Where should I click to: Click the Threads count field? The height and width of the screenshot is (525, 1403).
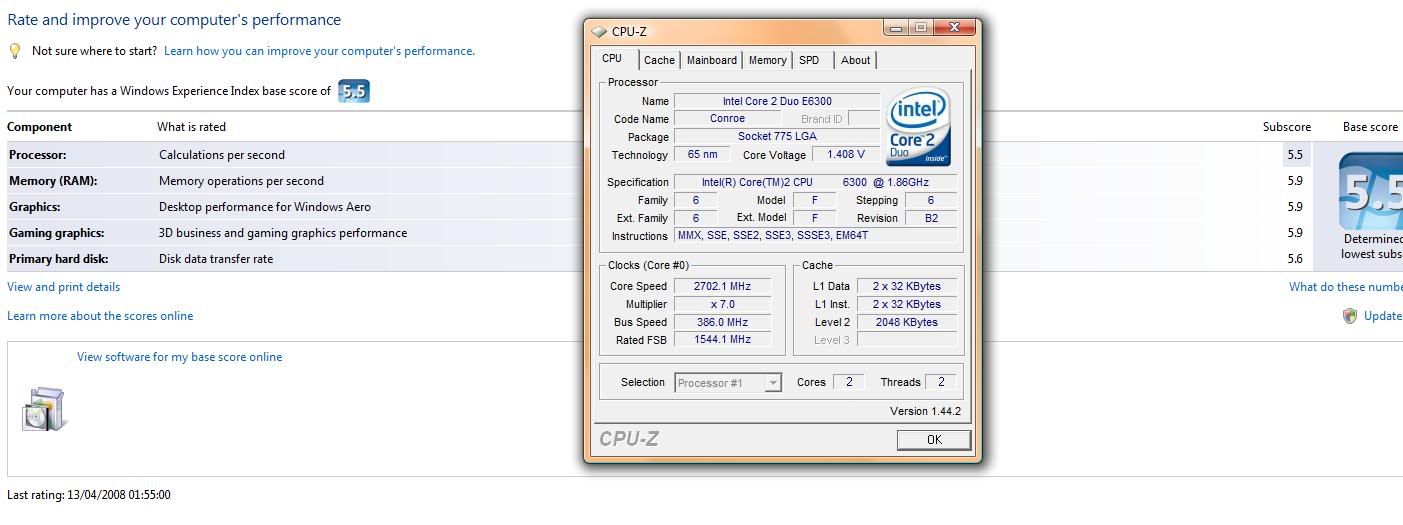pos(941,382)
